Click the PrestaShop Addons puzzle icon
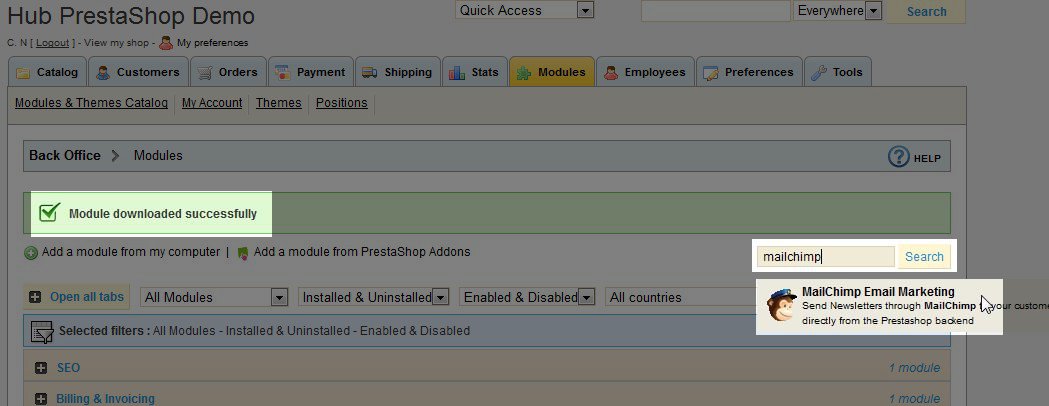 pyautogui.click(x=243, y=253)
